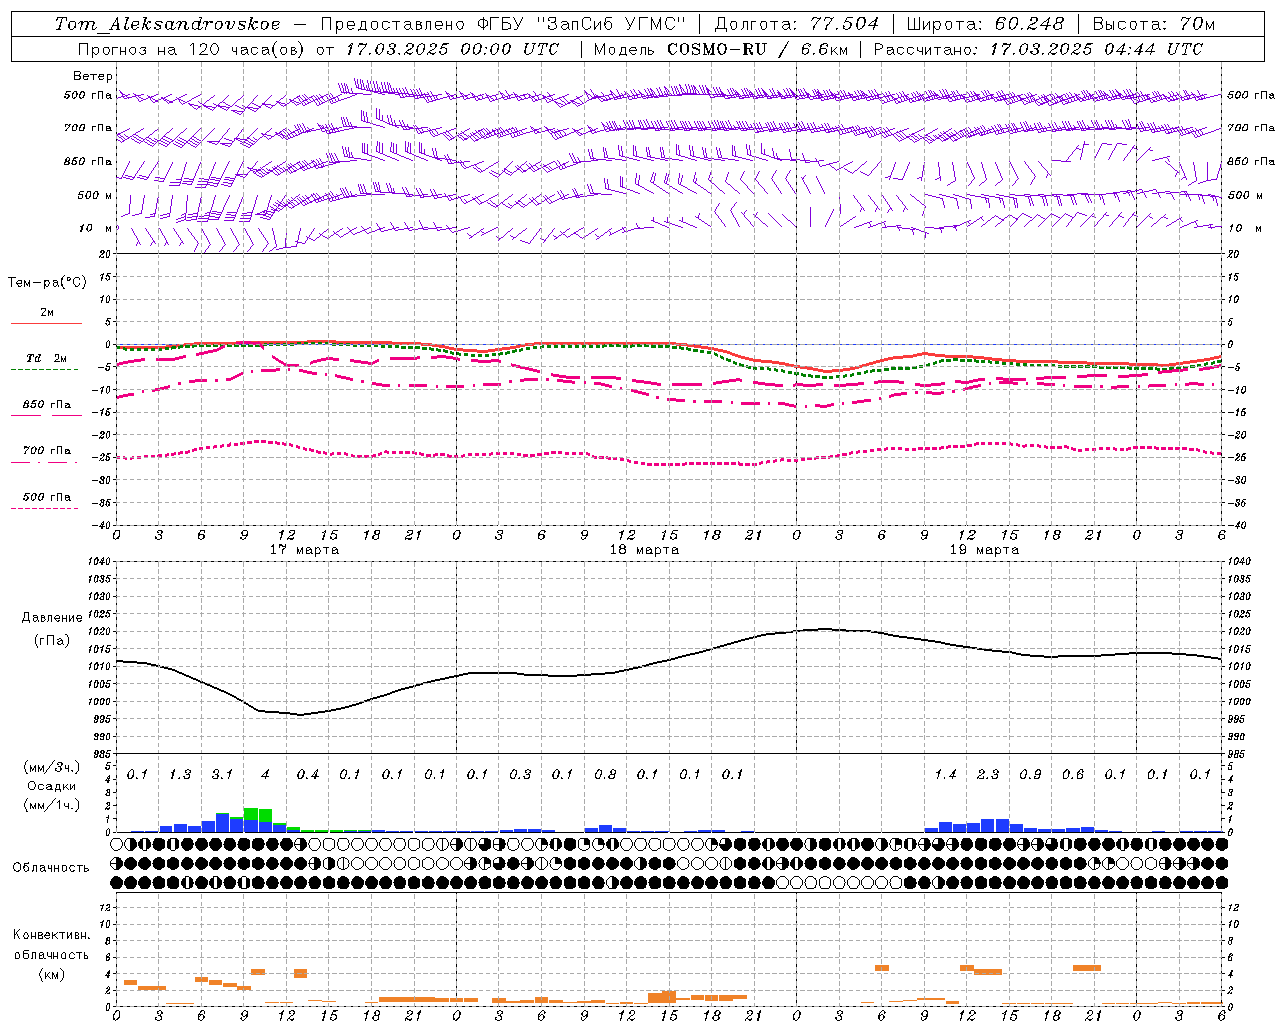Click the 3.1 precipitation amount value
The height and width of the screenshot is (1024, 1280).
(x=222, y=775)
